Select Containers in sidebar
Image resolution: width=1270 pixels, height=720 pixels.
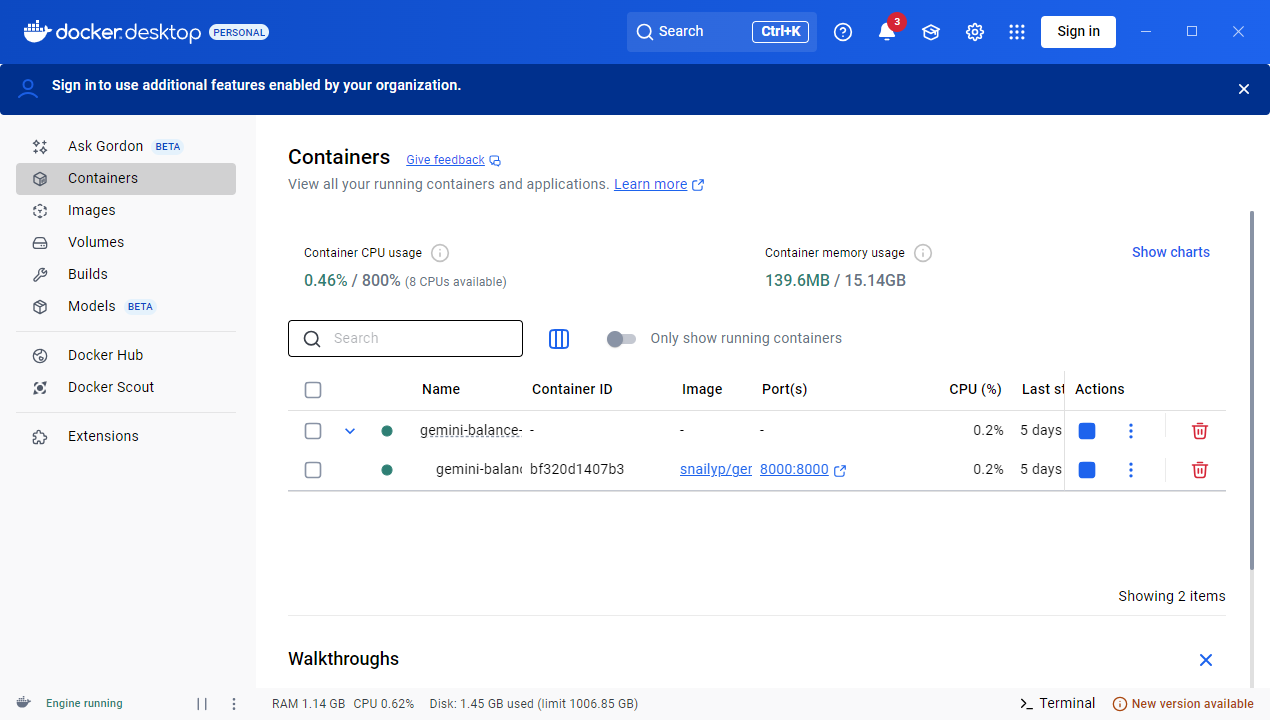click(x=126, y=179)
